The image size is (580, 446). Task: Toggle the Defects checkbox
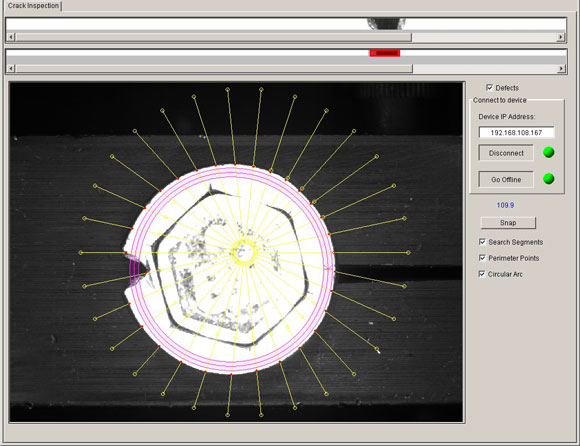[489, 88]
